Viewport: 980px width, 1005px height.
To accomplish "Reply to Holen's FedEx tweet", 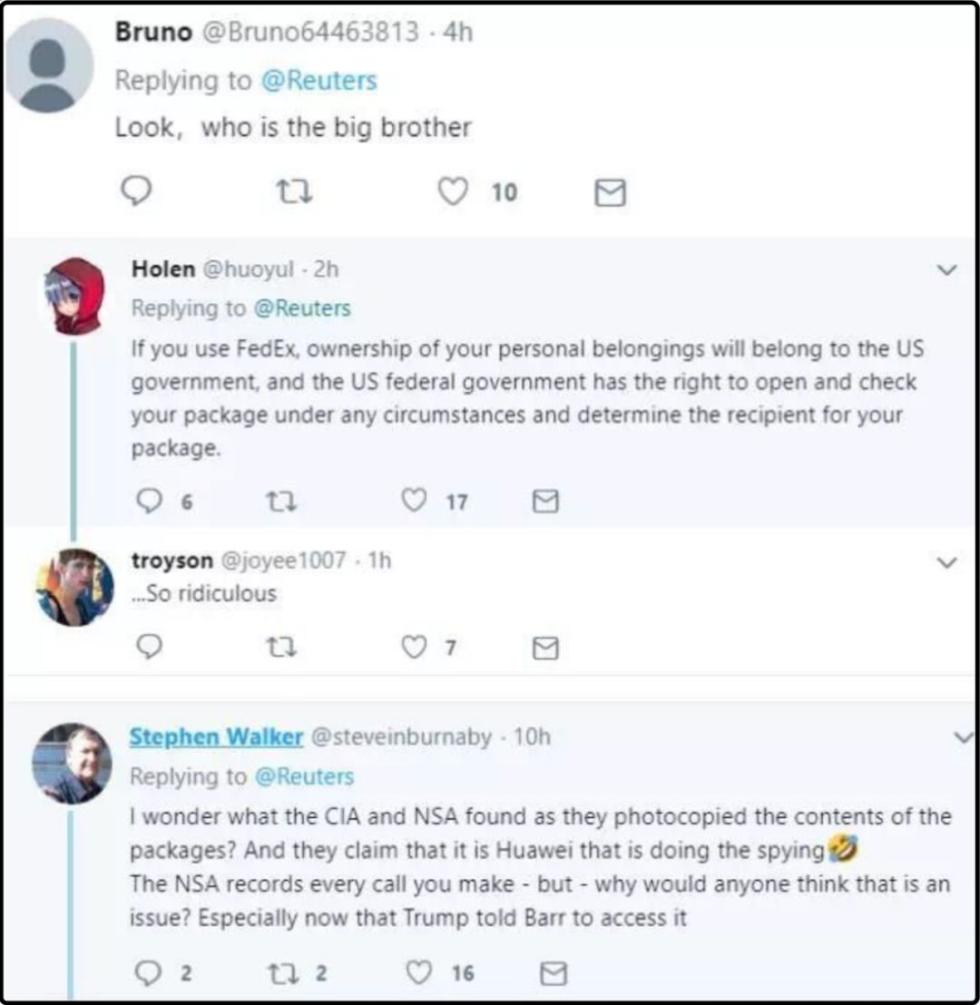I will pyautogui.click(x=149, y=500).
